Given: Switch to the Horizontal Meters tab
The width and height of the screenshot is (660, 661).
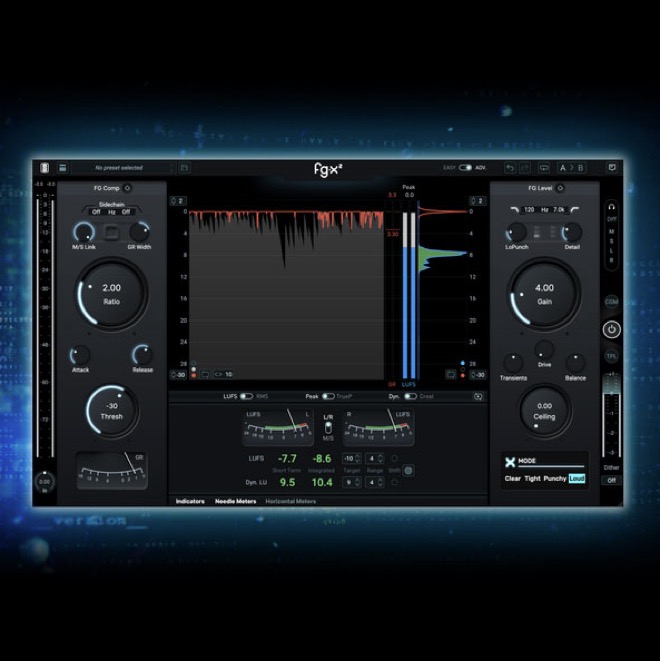Looking at the screenshot, I should [x=291, y=501].
